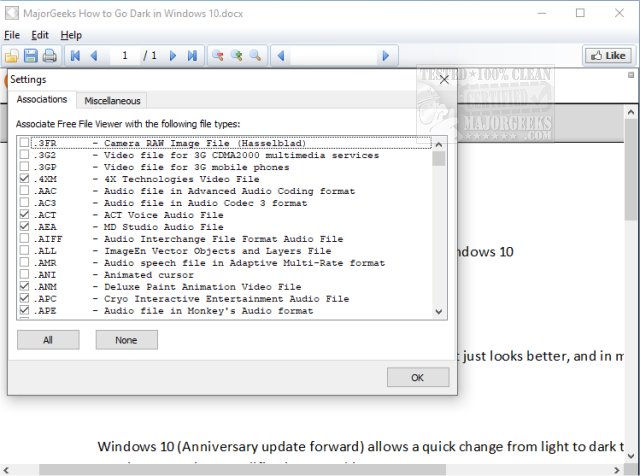
Task: Go to first page arrow icon
Action: pyautogui.click(x=75, y=56)
